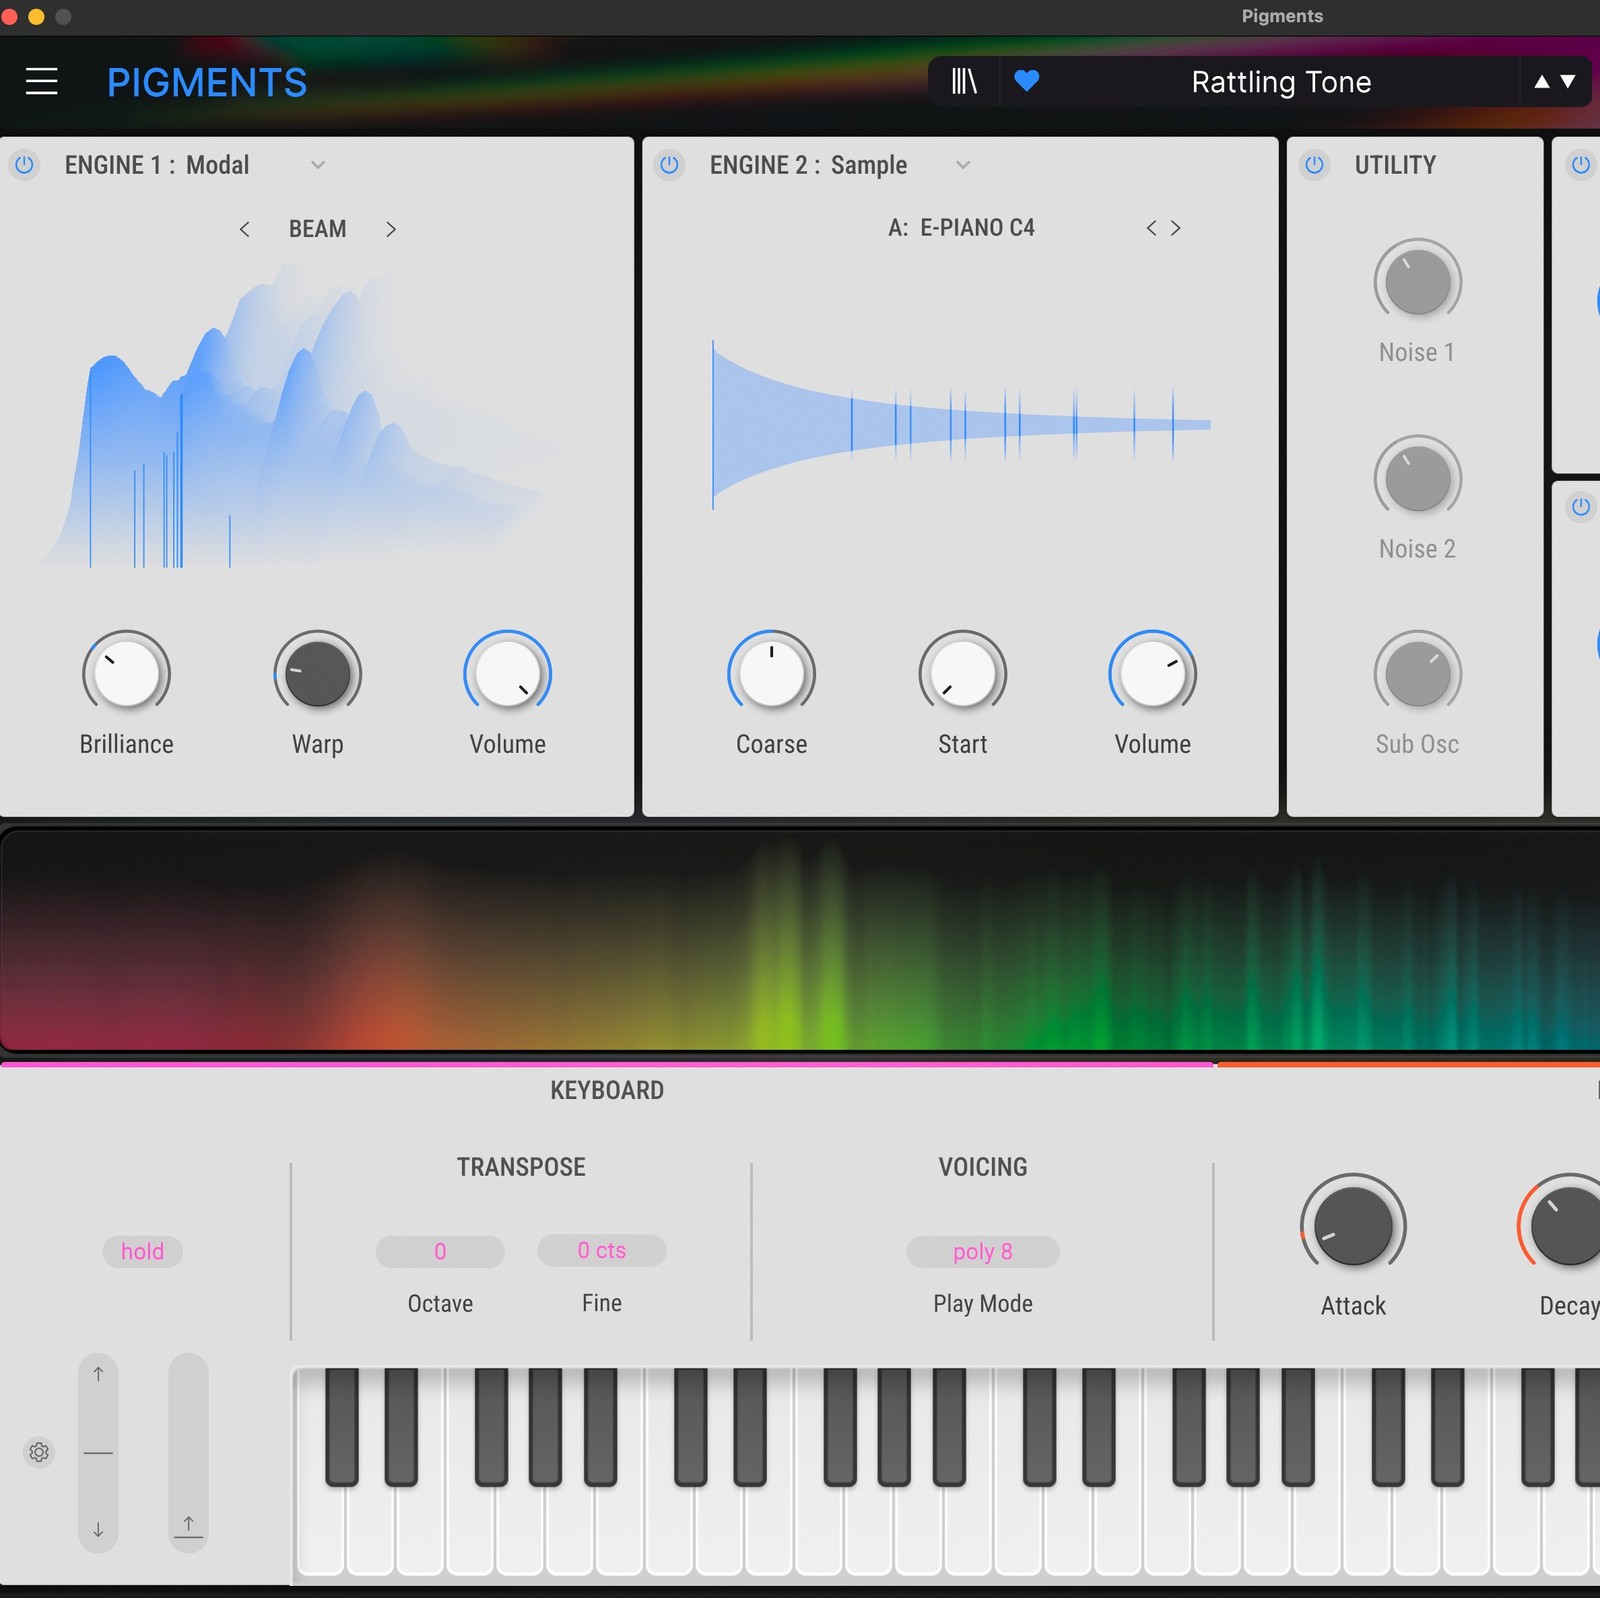Click the BEAM shape name
This screenshot has height=1598, width=1600.
coord(318,229)
